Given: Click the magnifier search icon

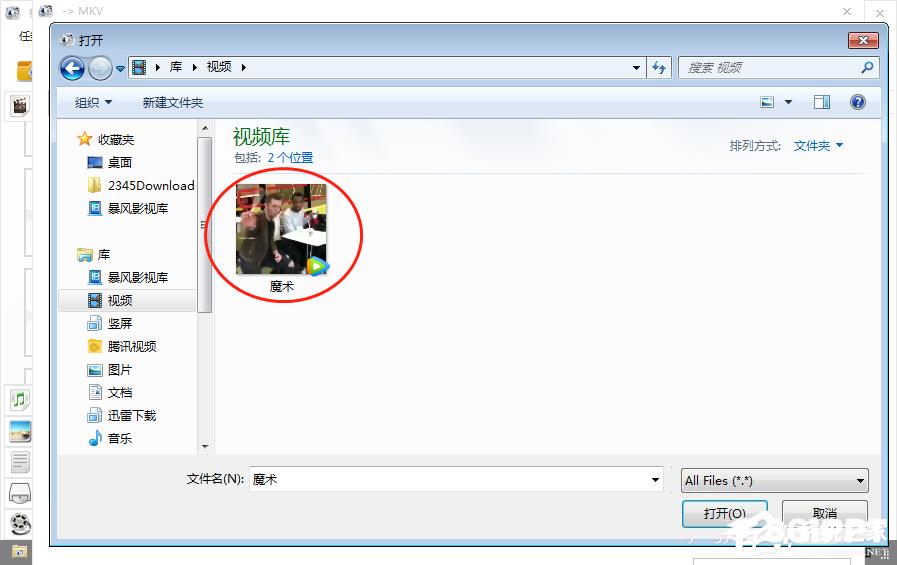Looking at the screenshot, I should [867, 67].
